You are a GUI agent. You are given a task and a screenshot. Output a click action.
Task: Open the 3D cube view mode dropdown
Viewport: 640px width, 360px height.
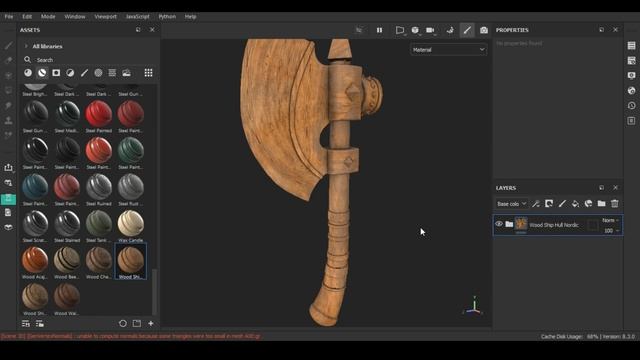(415, 30)
